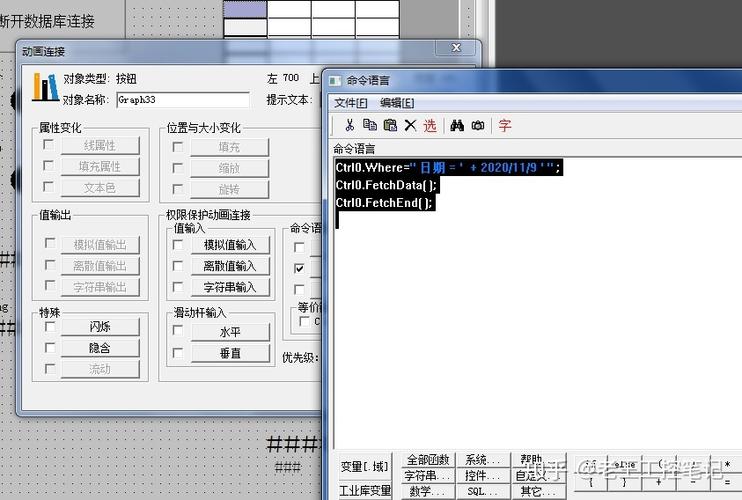Open the 字符串... function list
742x500 pixels.
[428, 475]
